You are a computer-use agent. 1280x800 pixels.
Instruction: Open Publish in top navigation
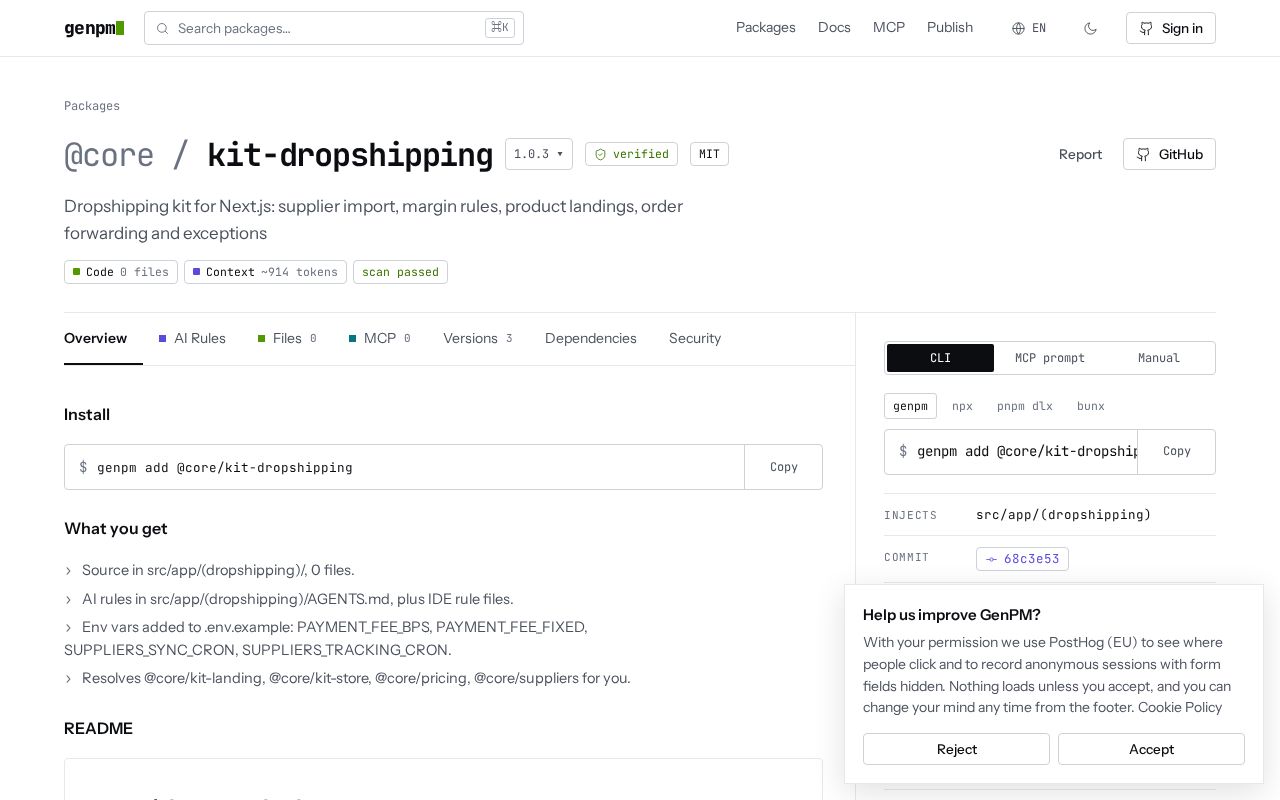pos(950,28)
